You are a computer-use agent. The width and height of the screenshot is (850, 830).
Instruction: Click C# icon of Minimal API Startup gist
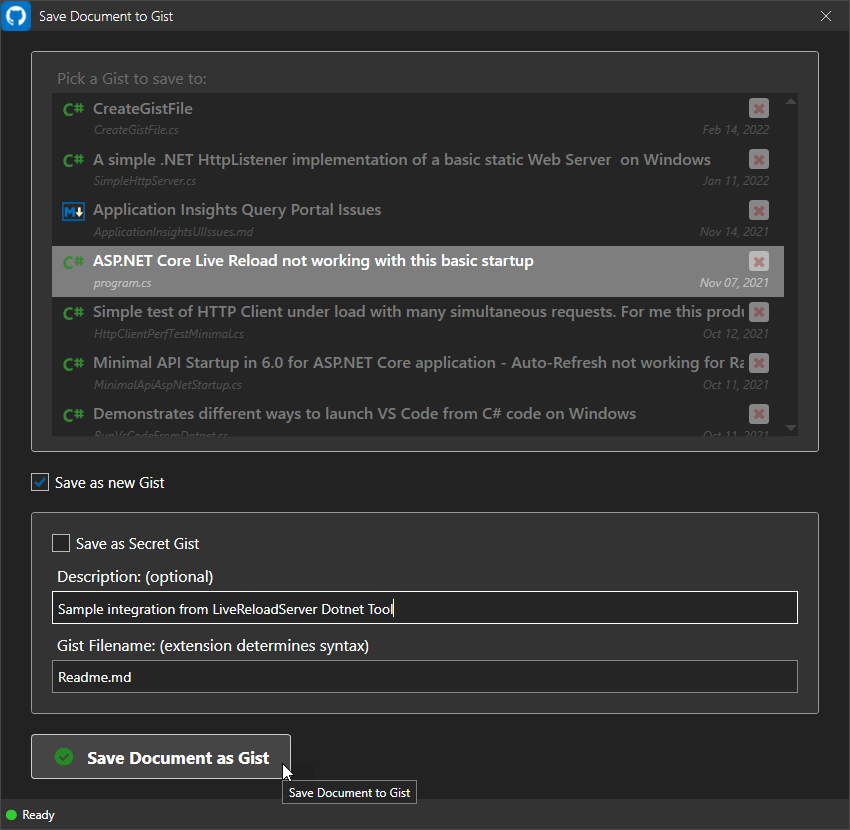73,364
